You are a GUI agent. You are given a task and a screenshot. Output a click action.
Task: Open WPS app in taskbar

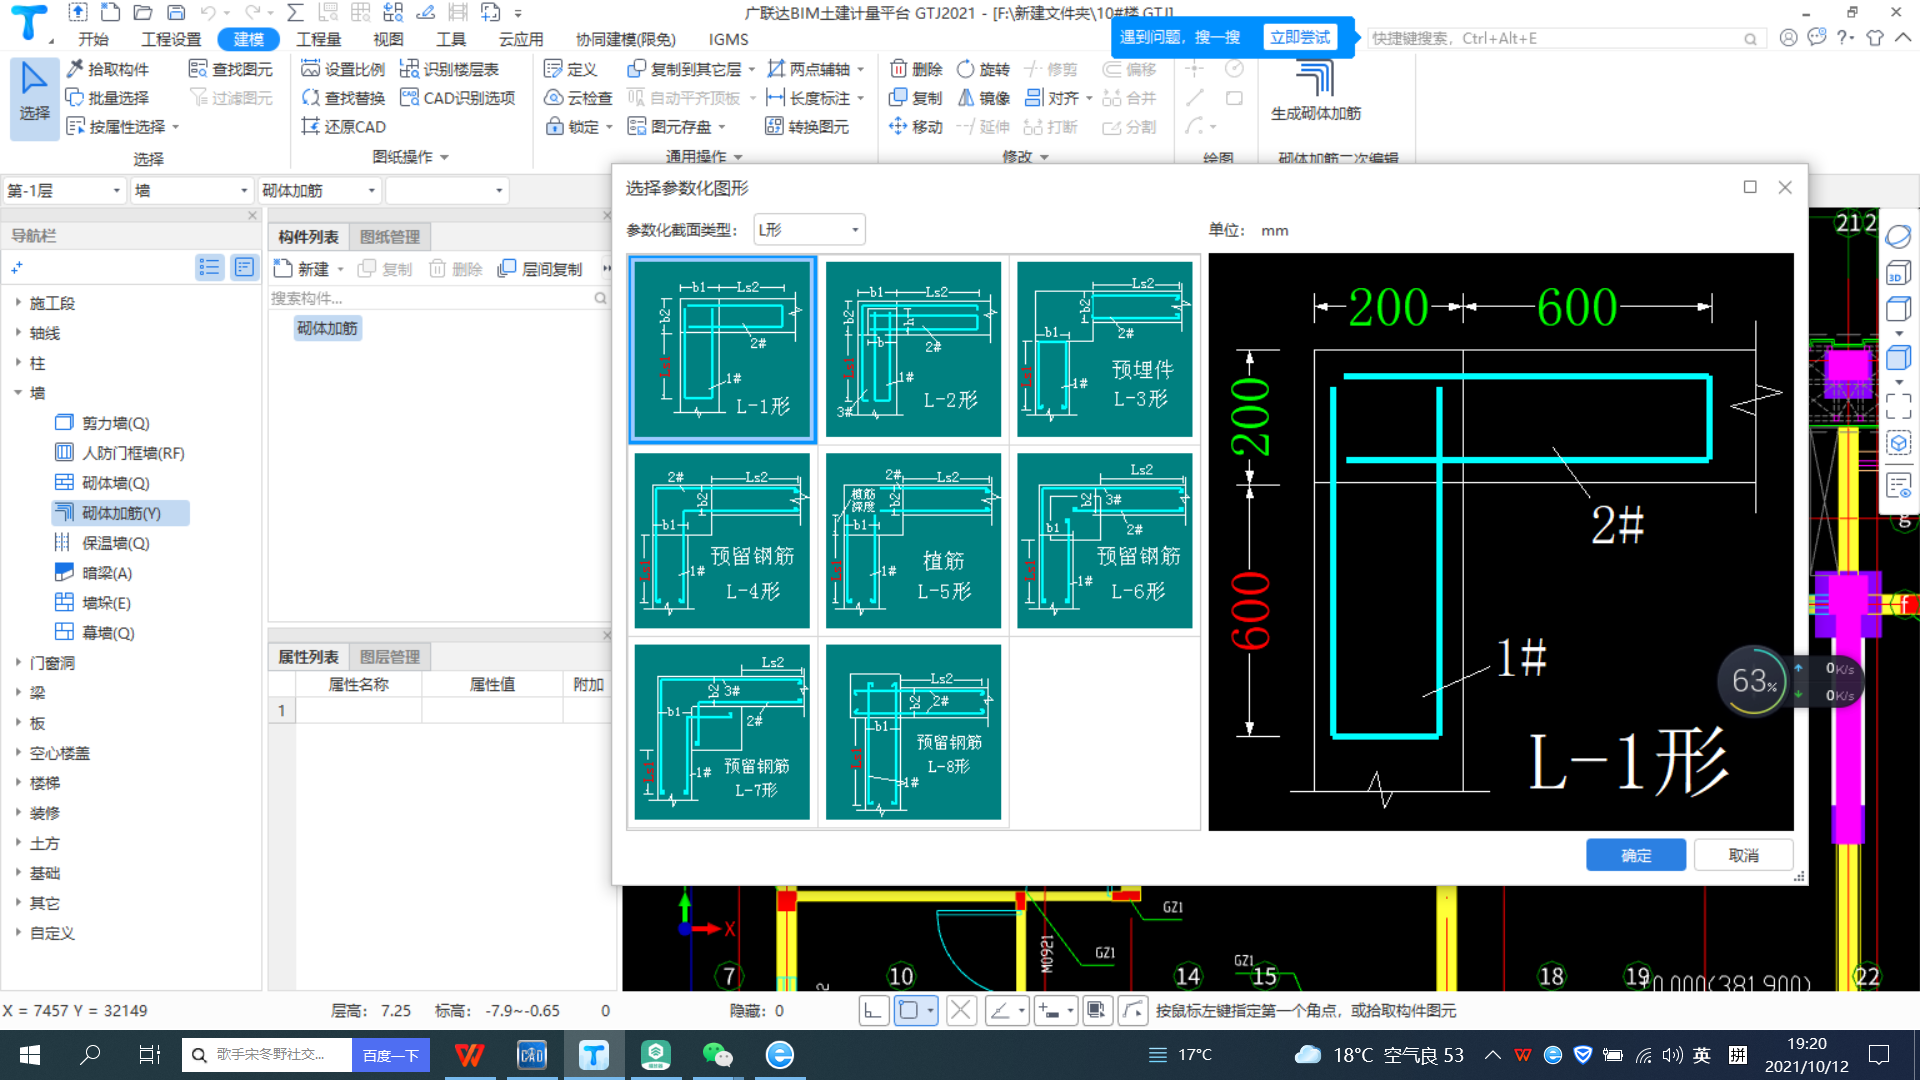point(469,1055)
